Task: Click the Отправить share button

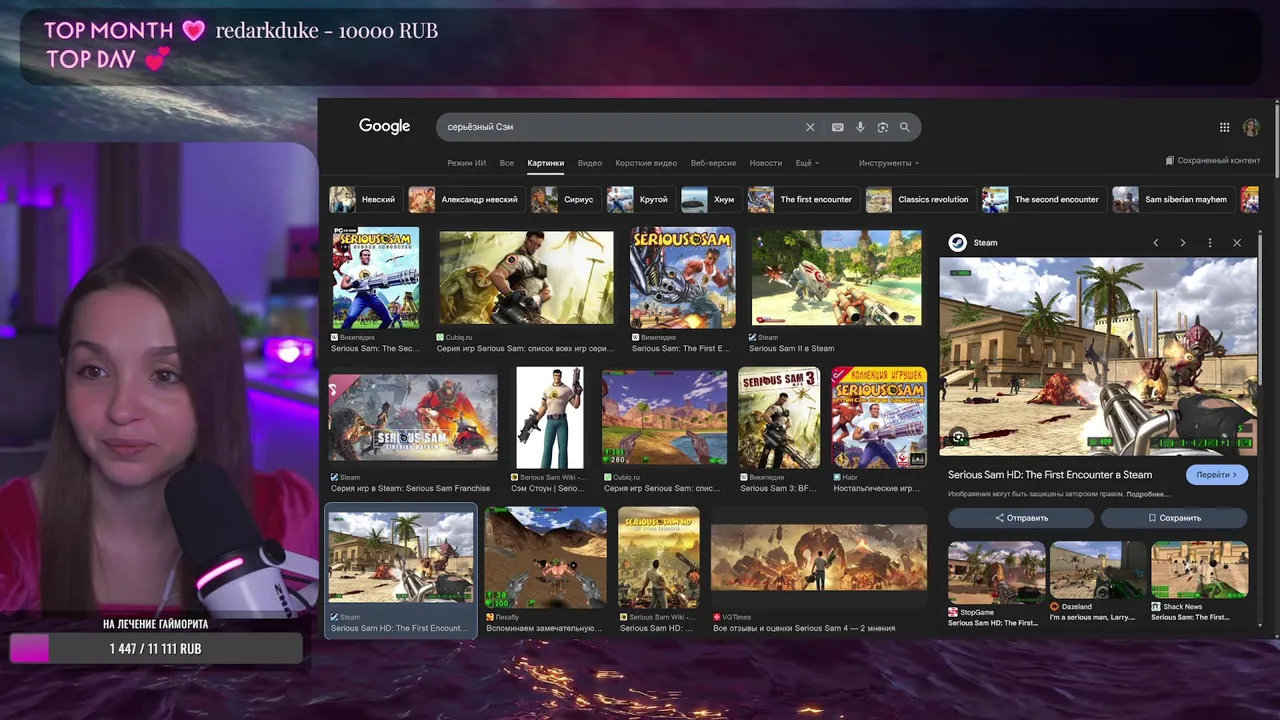Action: coord(1021,518)
